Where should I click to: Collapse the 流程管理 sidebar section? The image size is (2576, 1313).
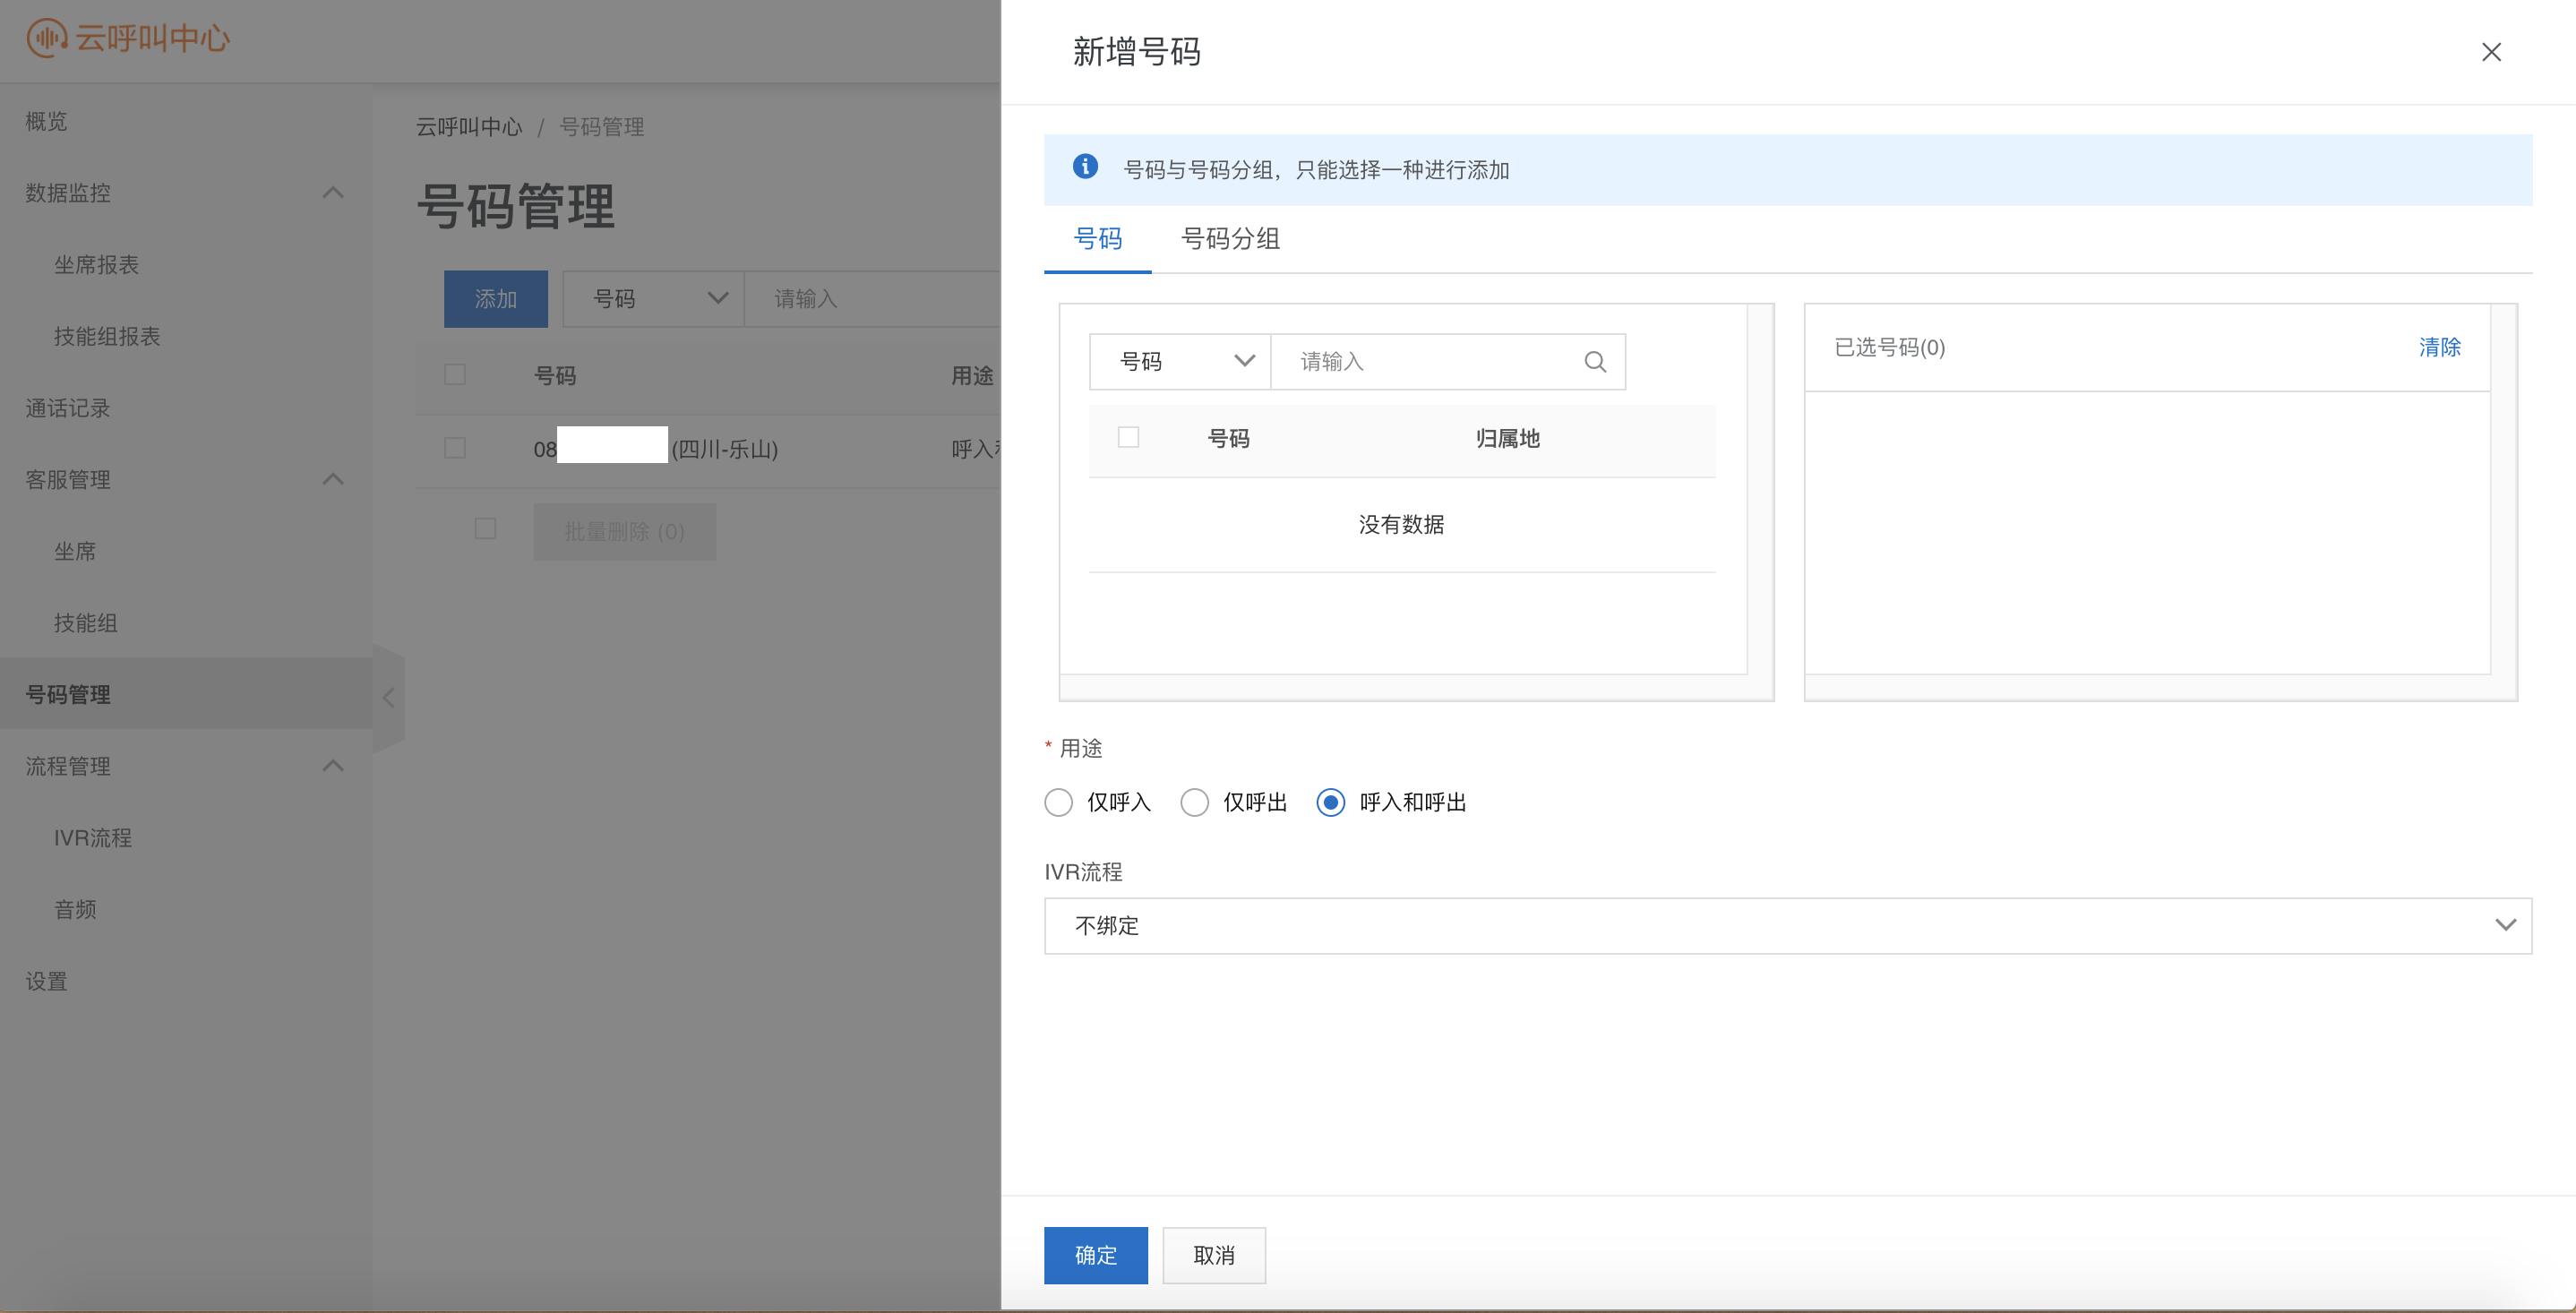[x=333, y=766]
